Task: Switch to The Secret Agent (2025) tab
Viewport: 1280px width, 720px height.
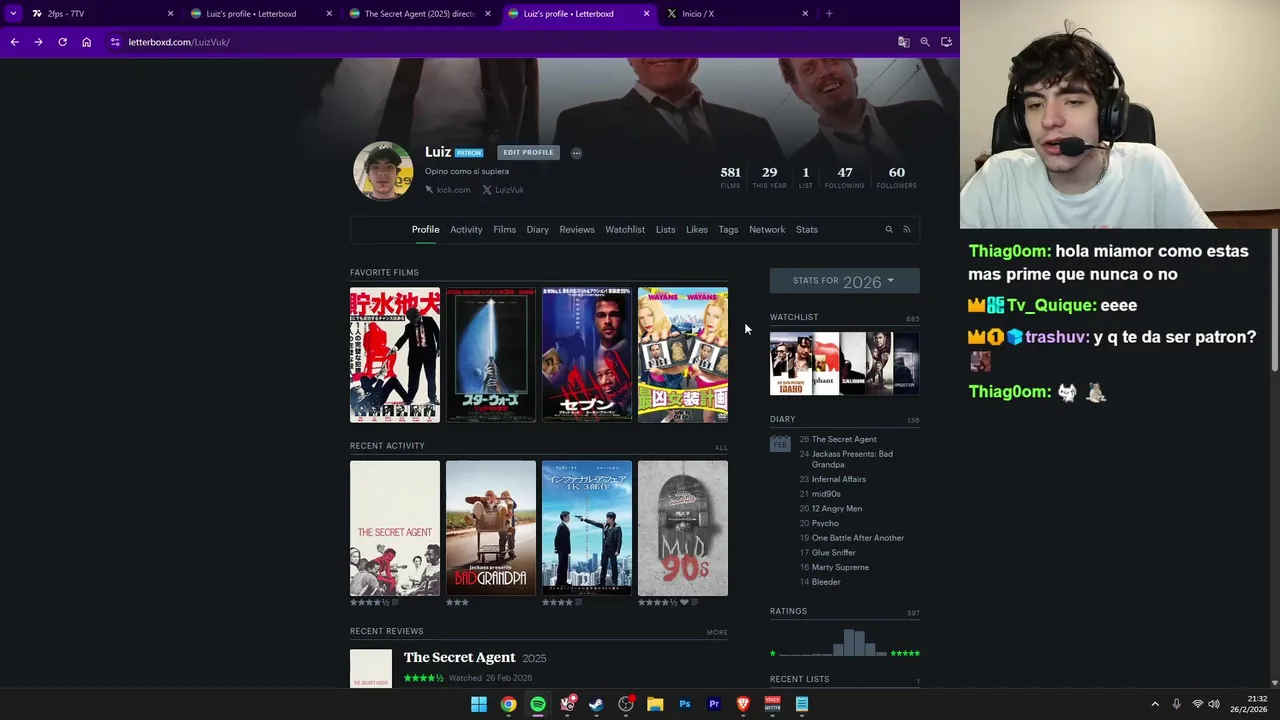Action: pos(419,14)
